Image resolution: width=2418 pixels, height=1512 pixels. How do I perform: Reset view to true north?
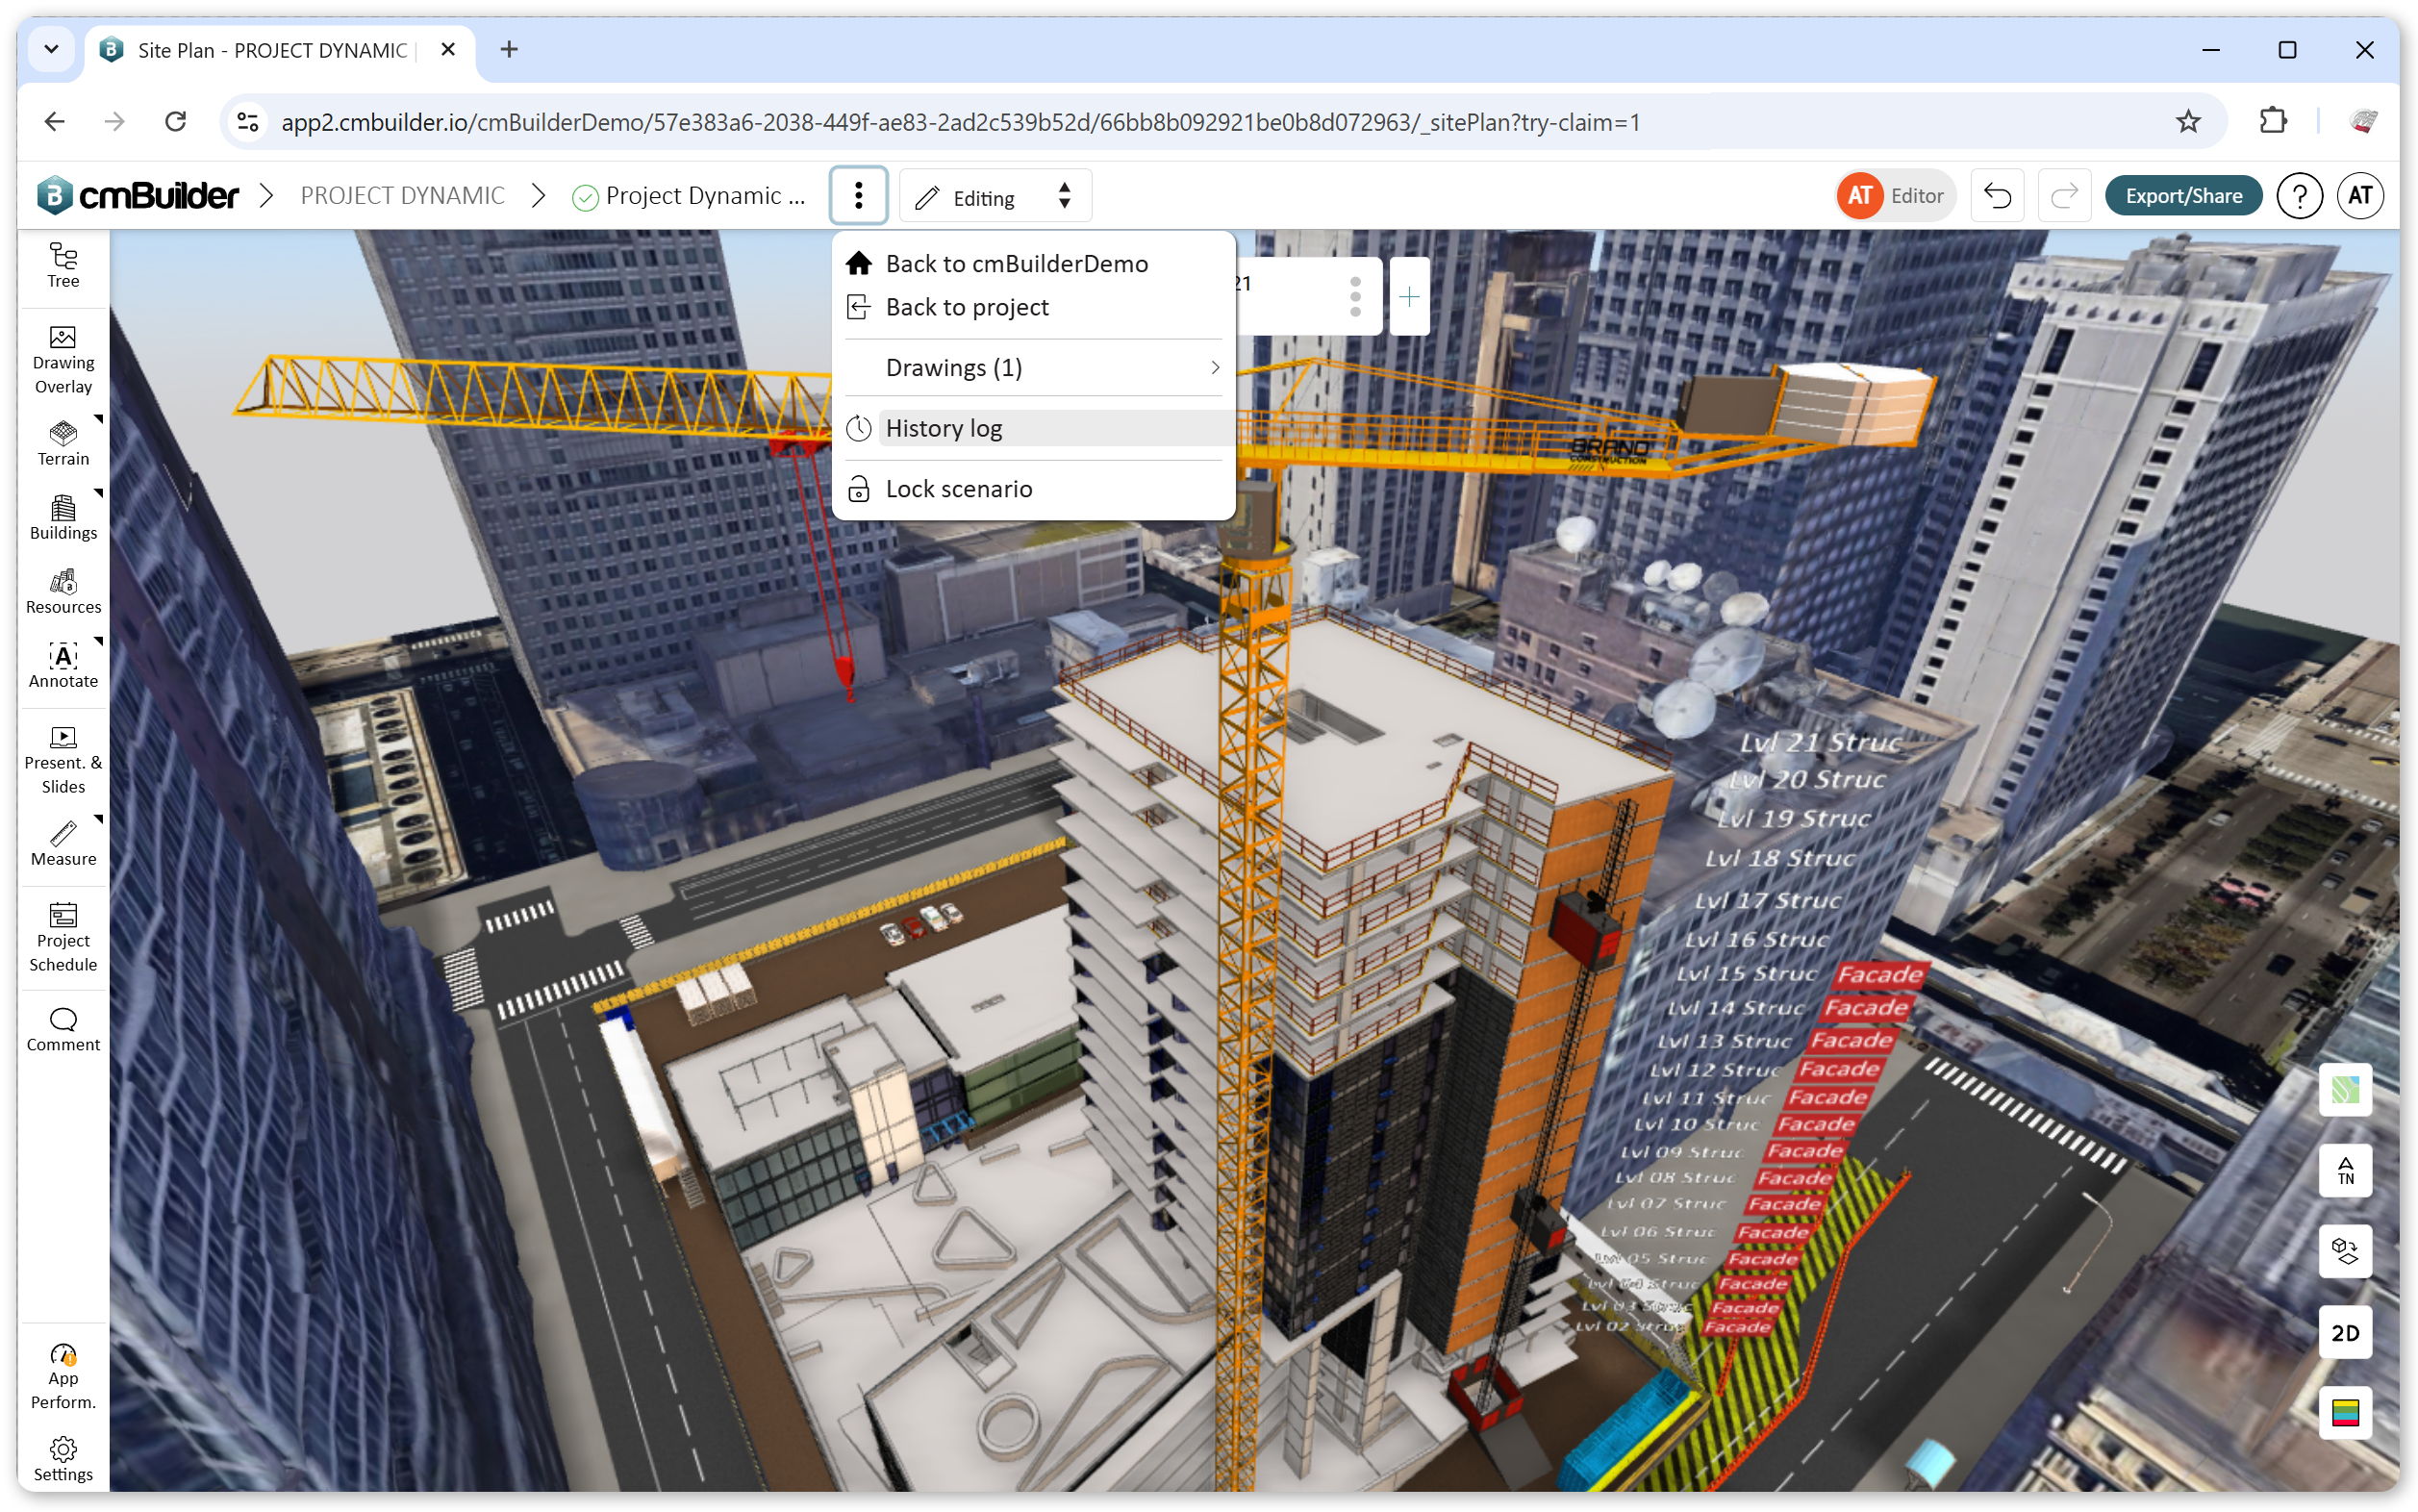(x=2344, y=1170)
